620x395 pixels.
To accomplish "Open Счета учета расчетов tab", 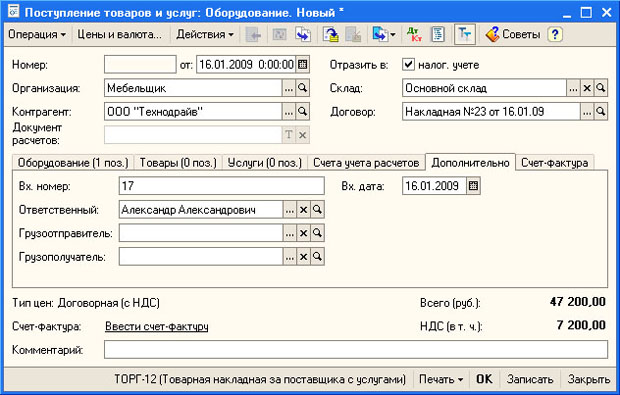I will coord(366,163).
